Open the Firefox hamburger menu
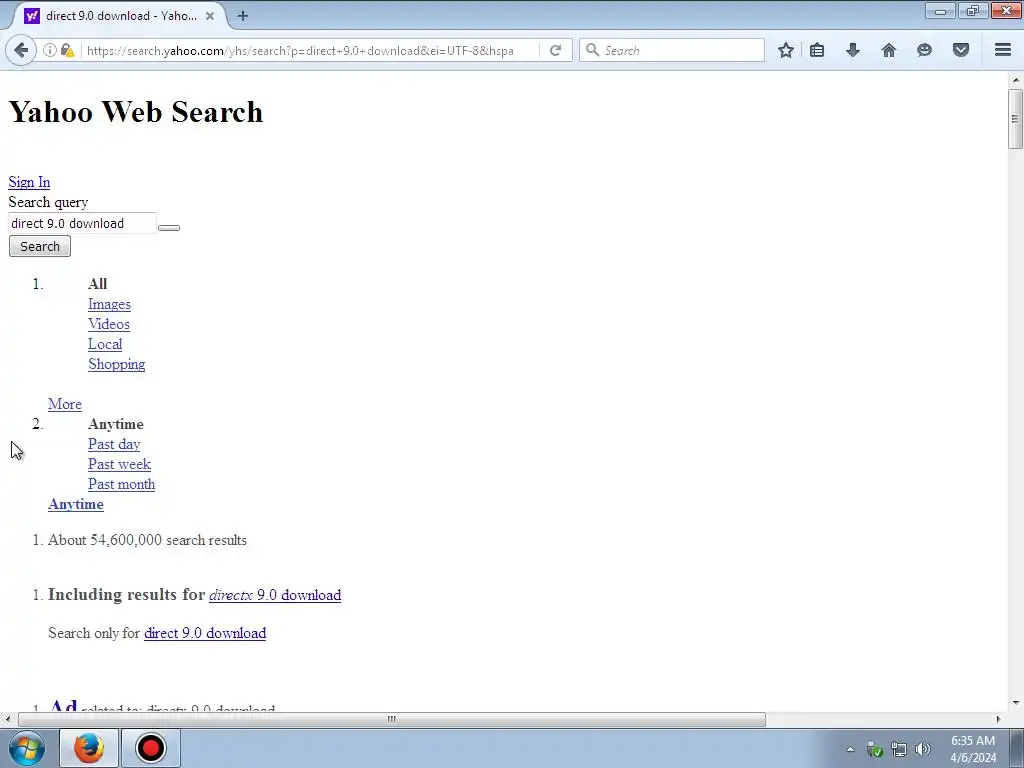 (x=1003, y=50)
